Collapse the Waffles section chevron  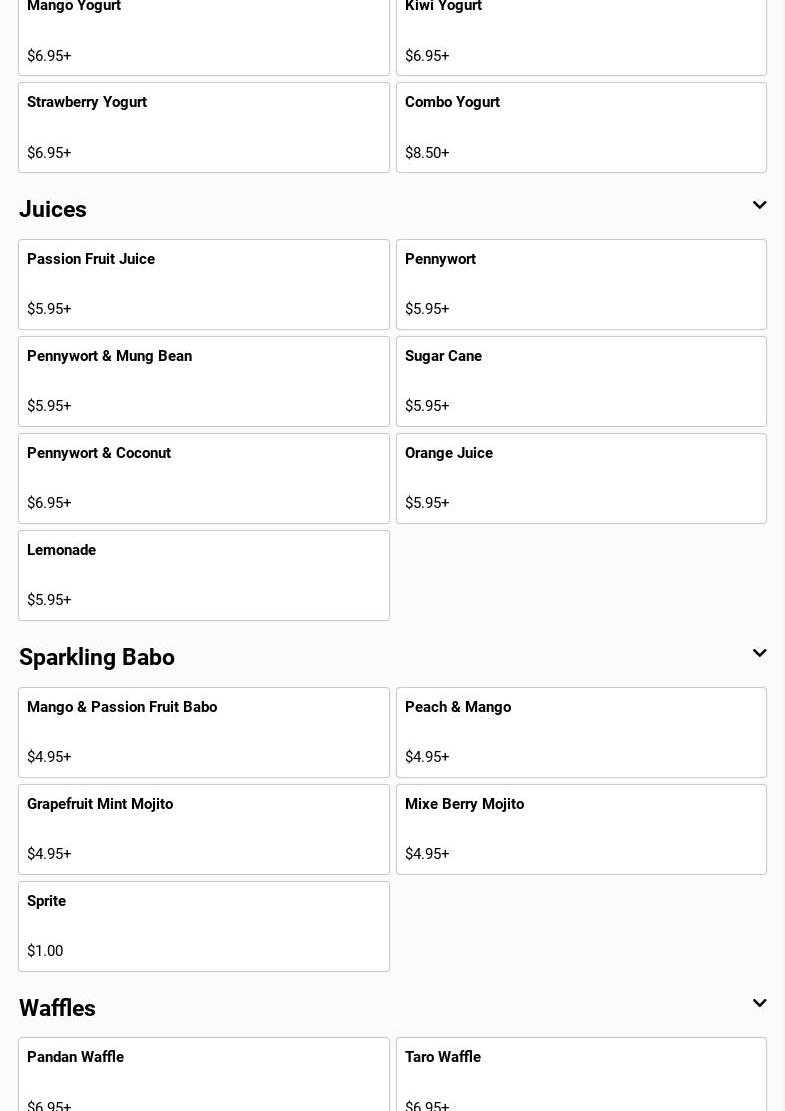(759, 1004)
